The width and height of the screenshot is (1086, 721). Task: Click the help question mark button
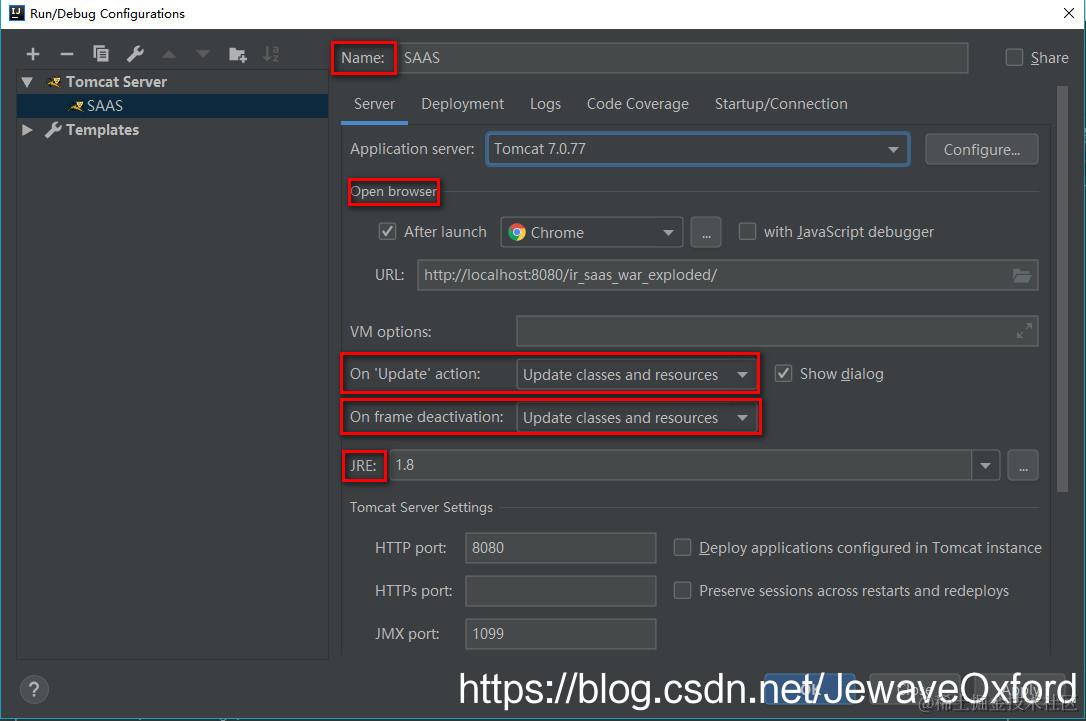pos(34,689)
